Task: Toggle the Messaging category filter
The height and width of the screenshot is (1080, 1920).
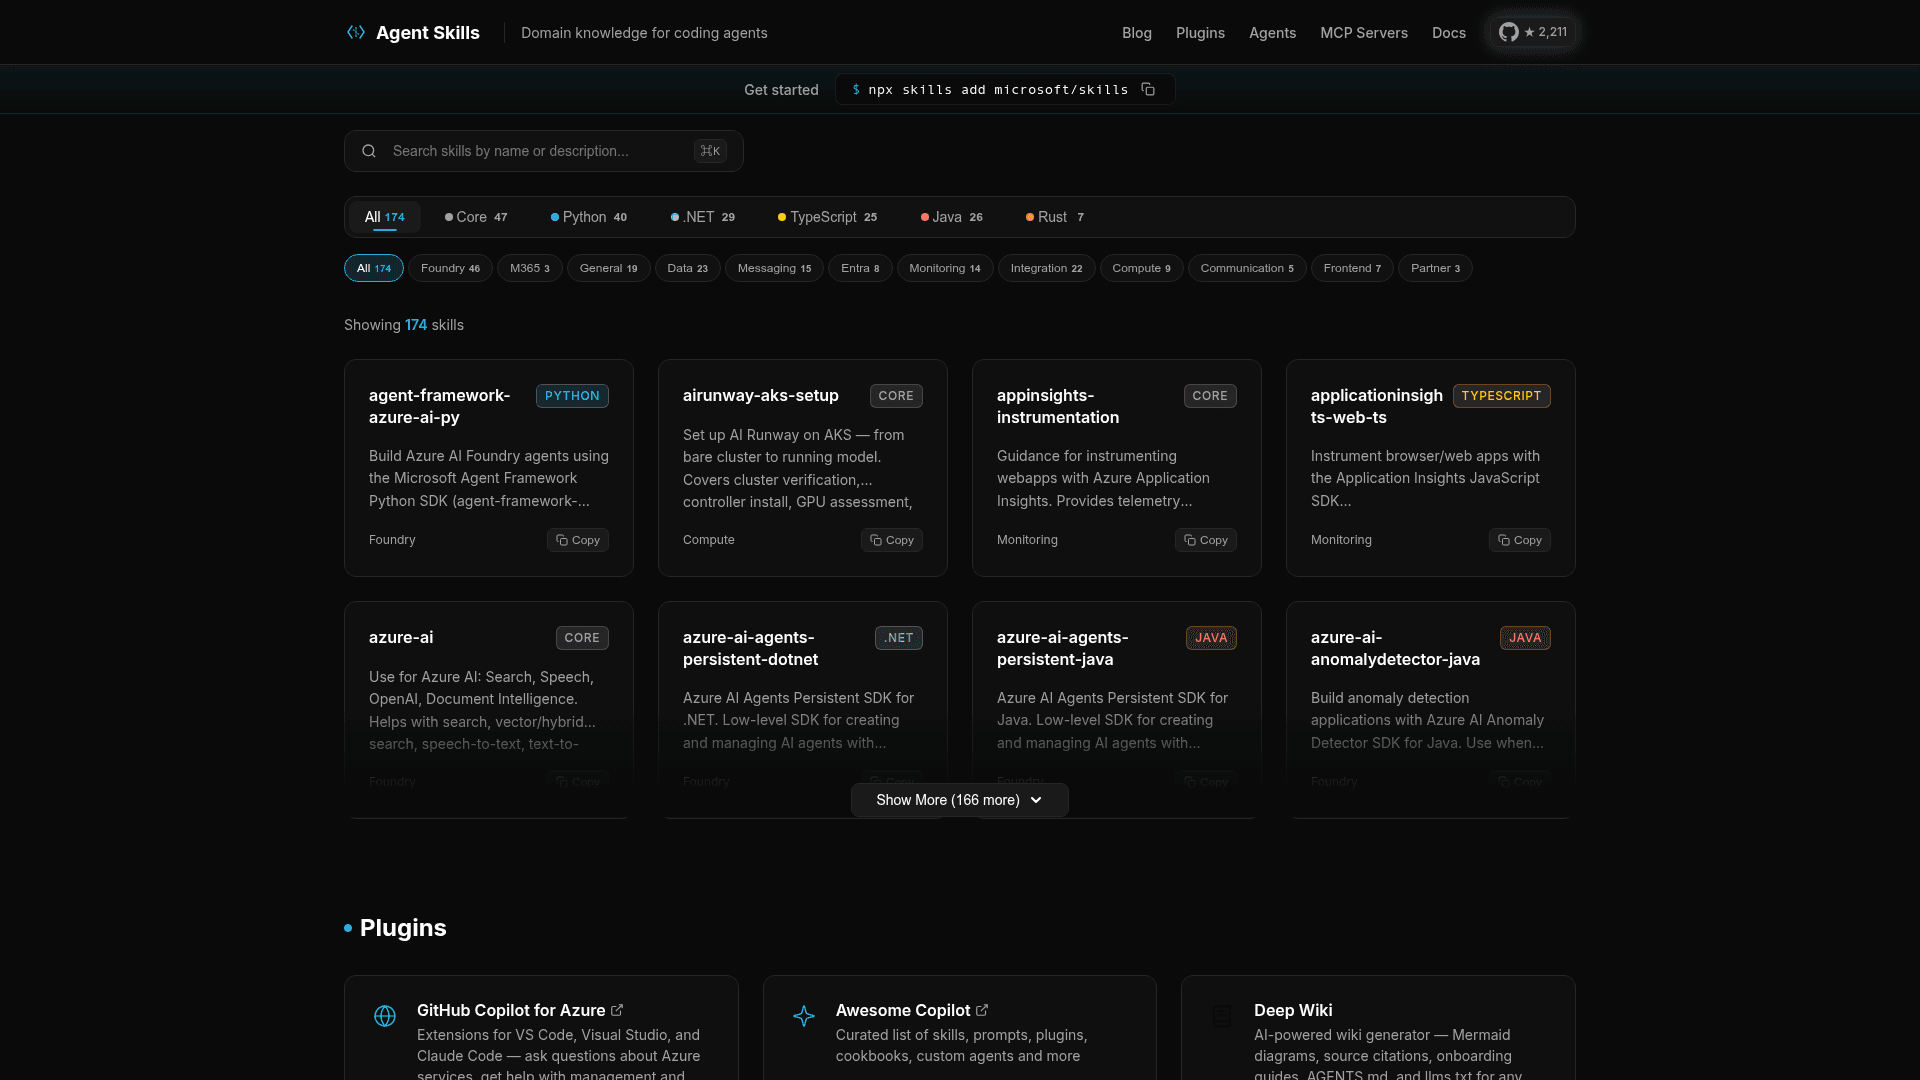Action: [x=775, y=268]
